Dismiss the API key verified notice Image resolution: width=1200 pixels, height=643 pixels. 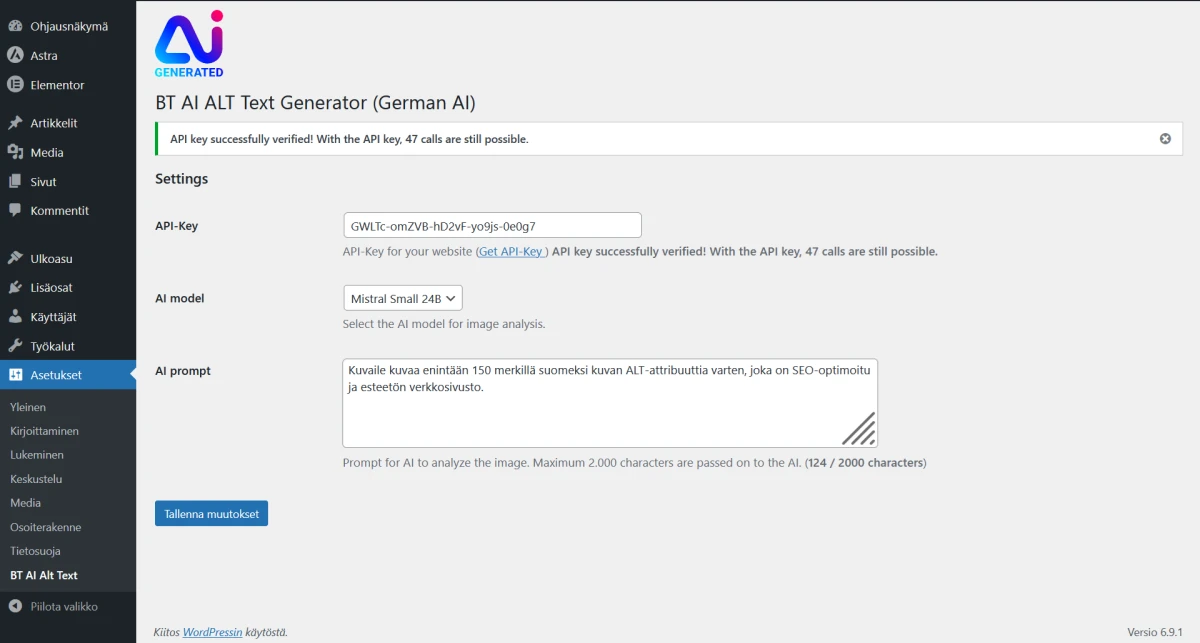(1165, 139)
